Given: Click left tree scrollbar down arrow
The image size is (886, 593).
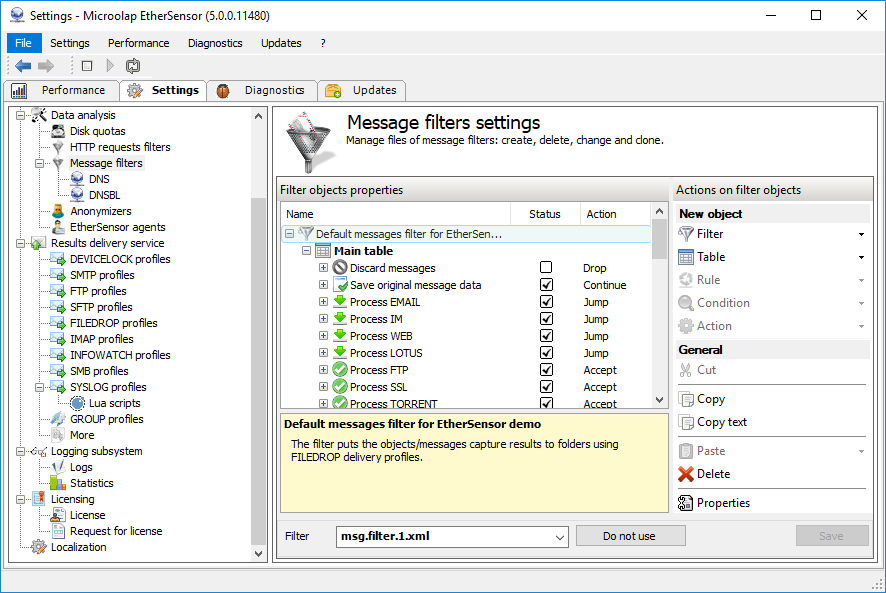Looking at the screenshot, I should [258, 554].
